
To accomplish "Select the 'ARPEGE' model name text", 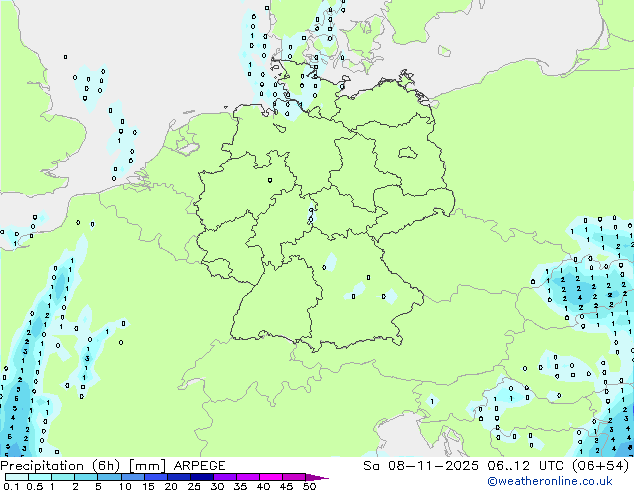I will click(x=199, y=466).
